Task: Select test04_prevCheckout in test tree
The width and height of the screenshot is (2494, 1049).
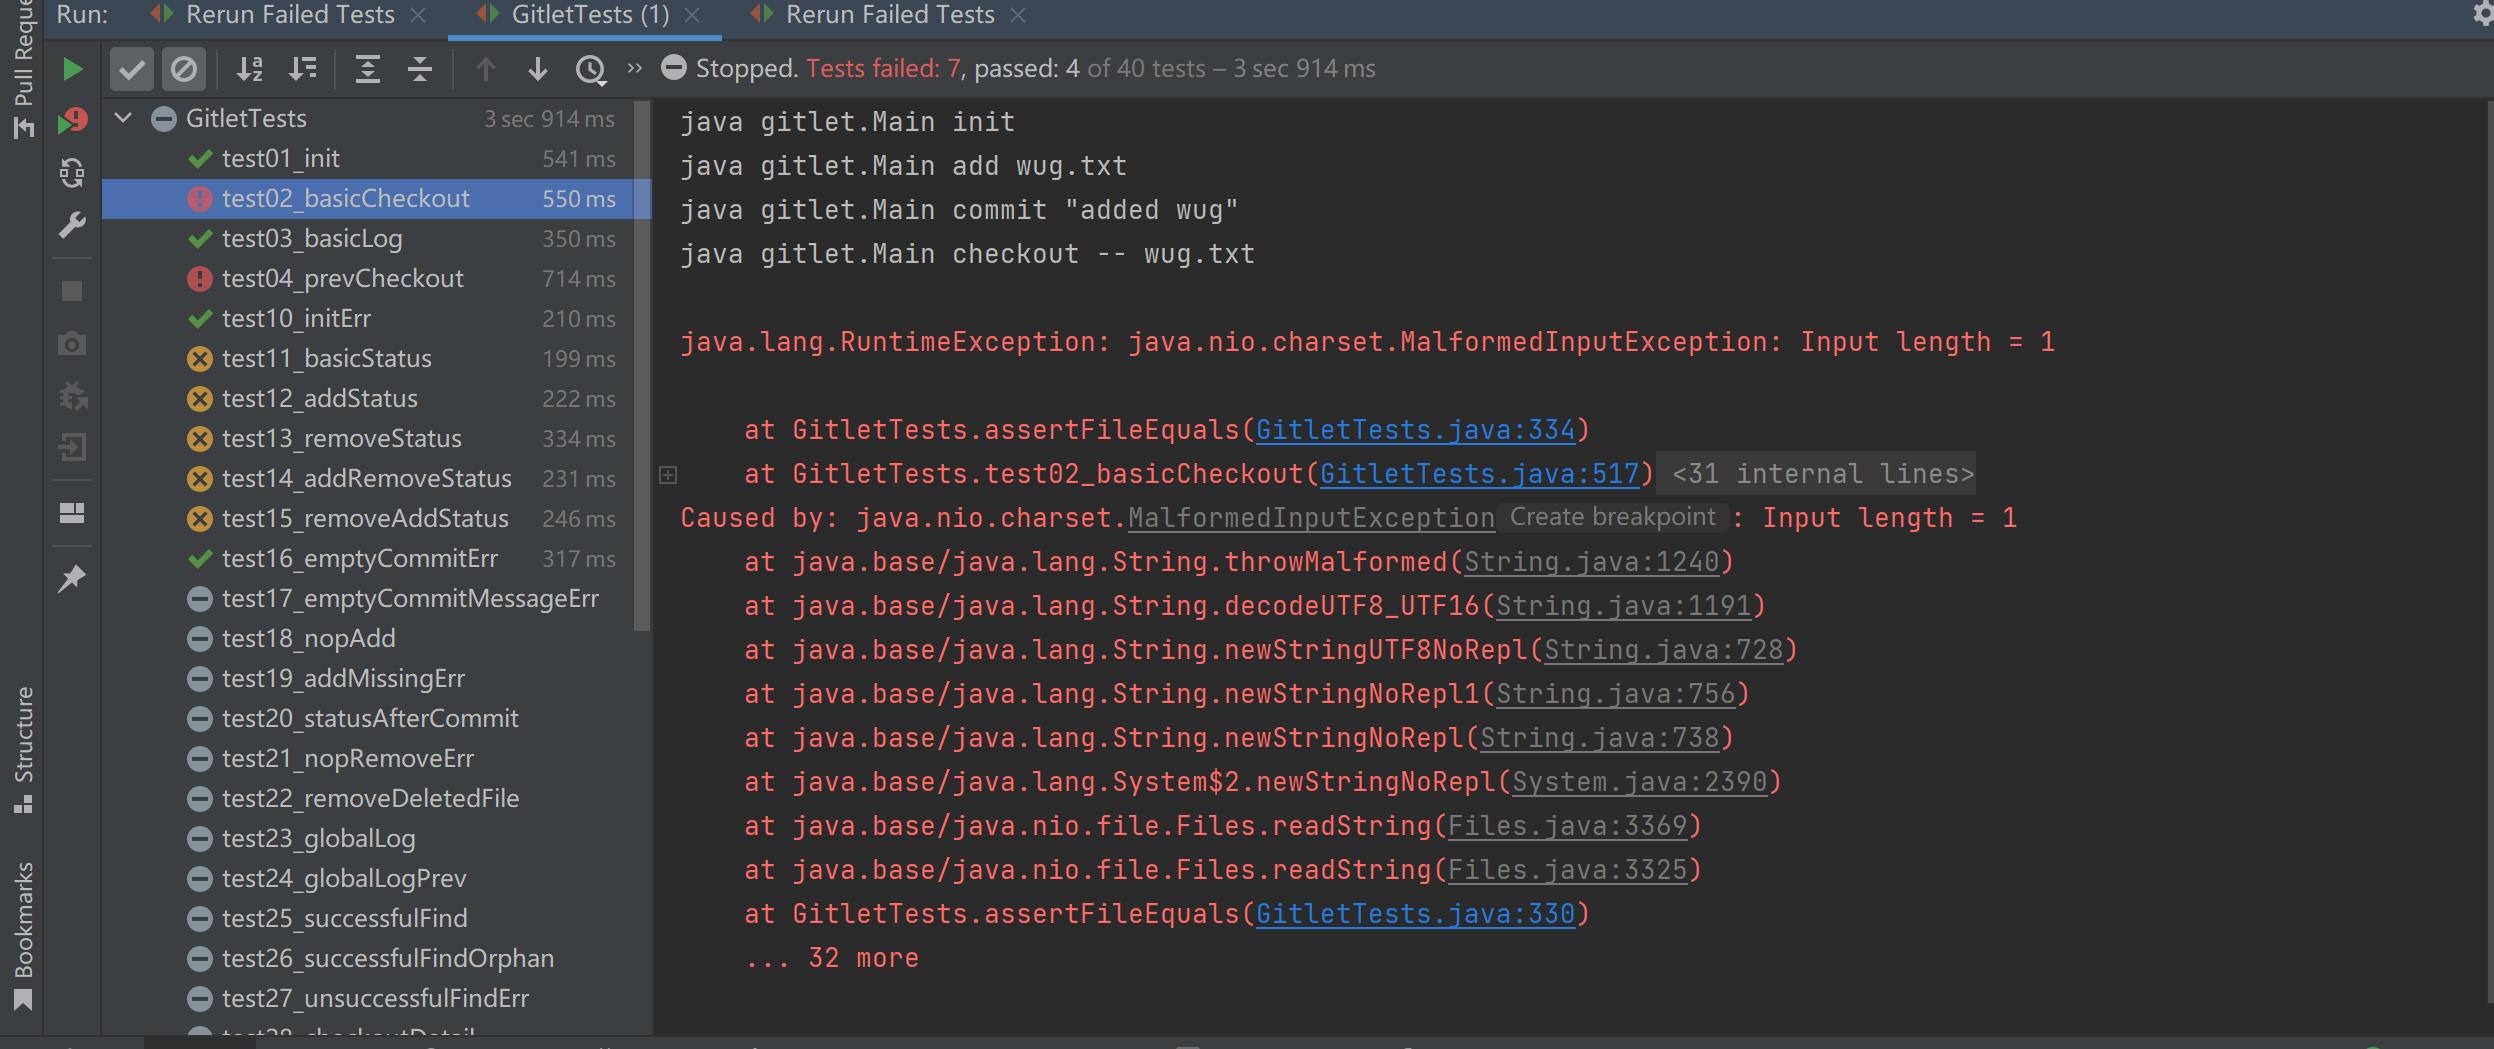Action: tap(343, 278)
